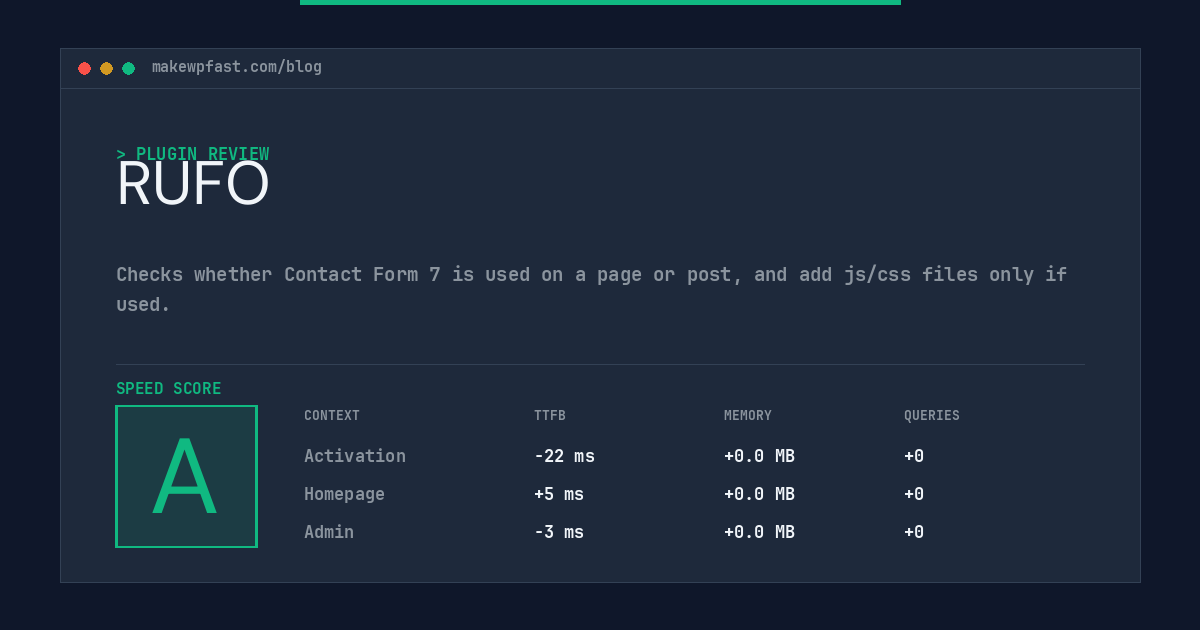Select the Homepage row label
Image resolution: width=1200 pixels, height=630 pixels.
[344, 494]
